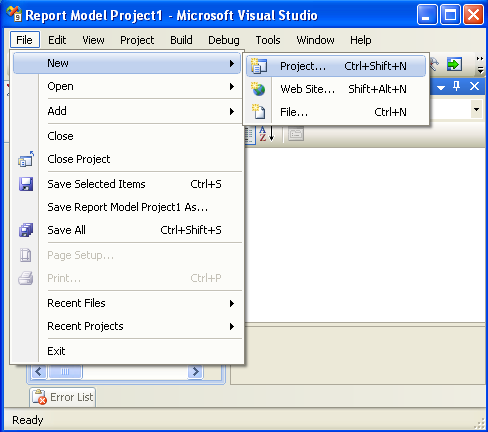Image resolution: width=488 pixels, height=432 pixels.
Task: Expand the Recent Projects submenu
Action: tap(232, 326)
